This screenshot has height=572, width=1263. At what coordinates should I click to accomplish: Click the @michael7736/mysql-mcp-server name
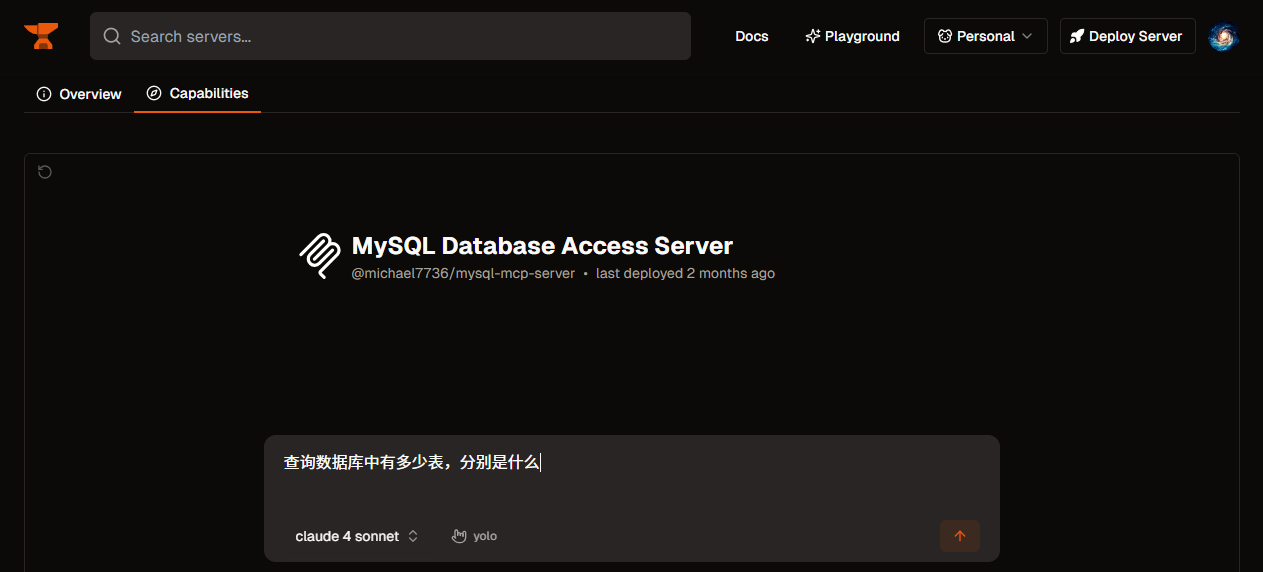(463, 273)
